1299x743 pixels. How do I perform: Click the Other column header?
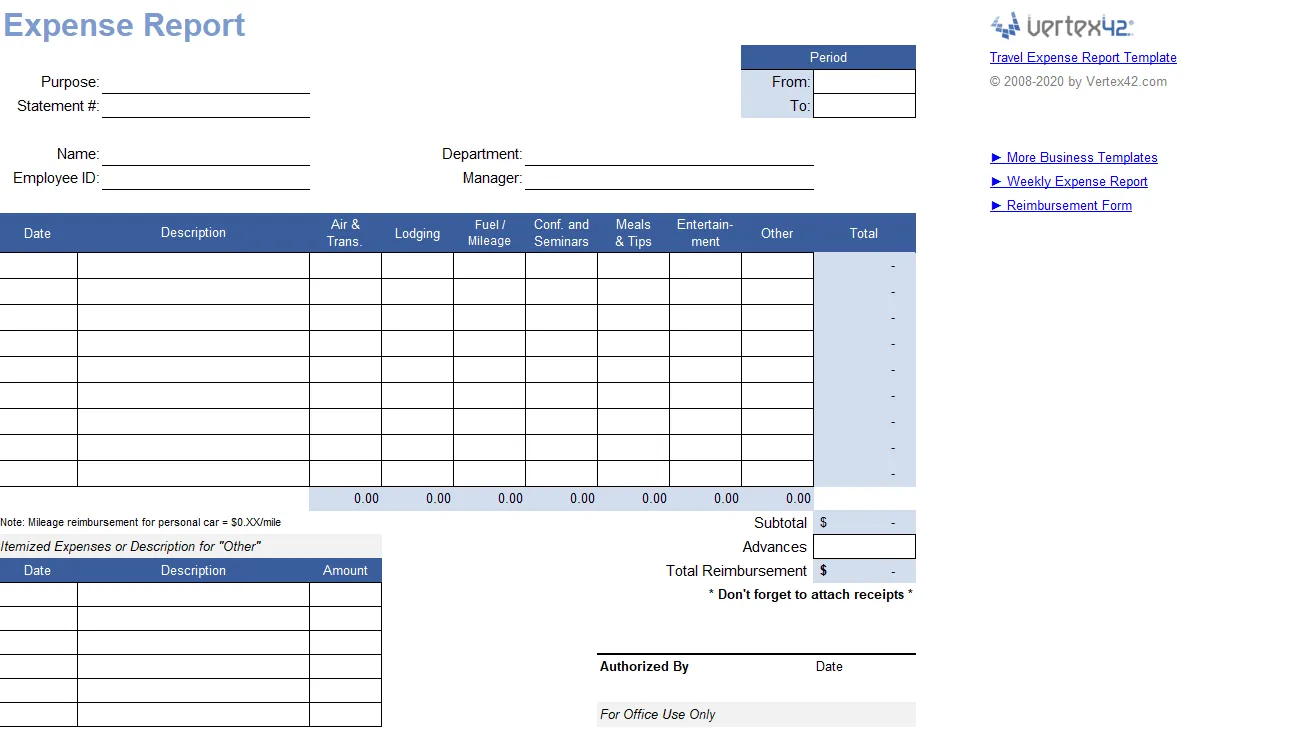[777, 233]
